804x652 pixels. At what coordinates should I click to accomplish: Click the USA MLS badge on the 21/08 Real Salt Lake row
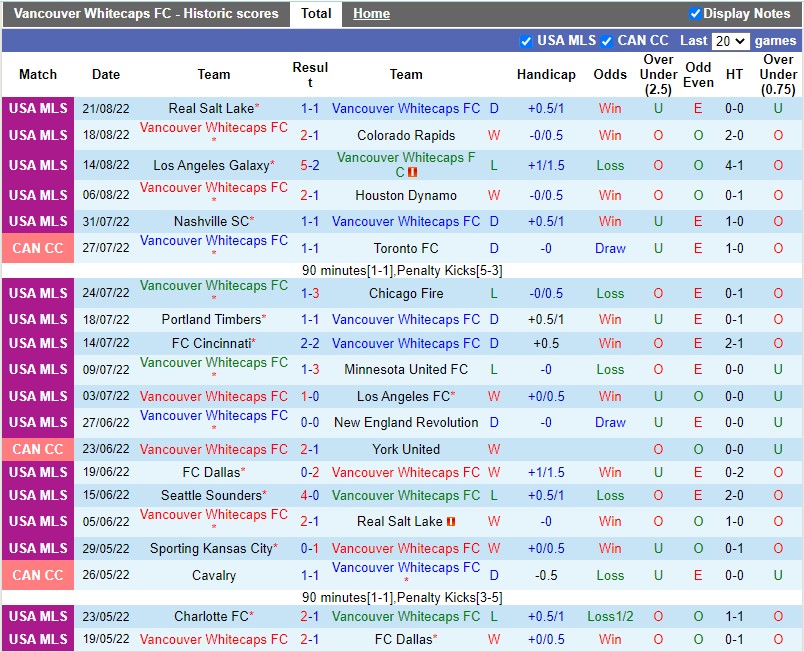37,109
